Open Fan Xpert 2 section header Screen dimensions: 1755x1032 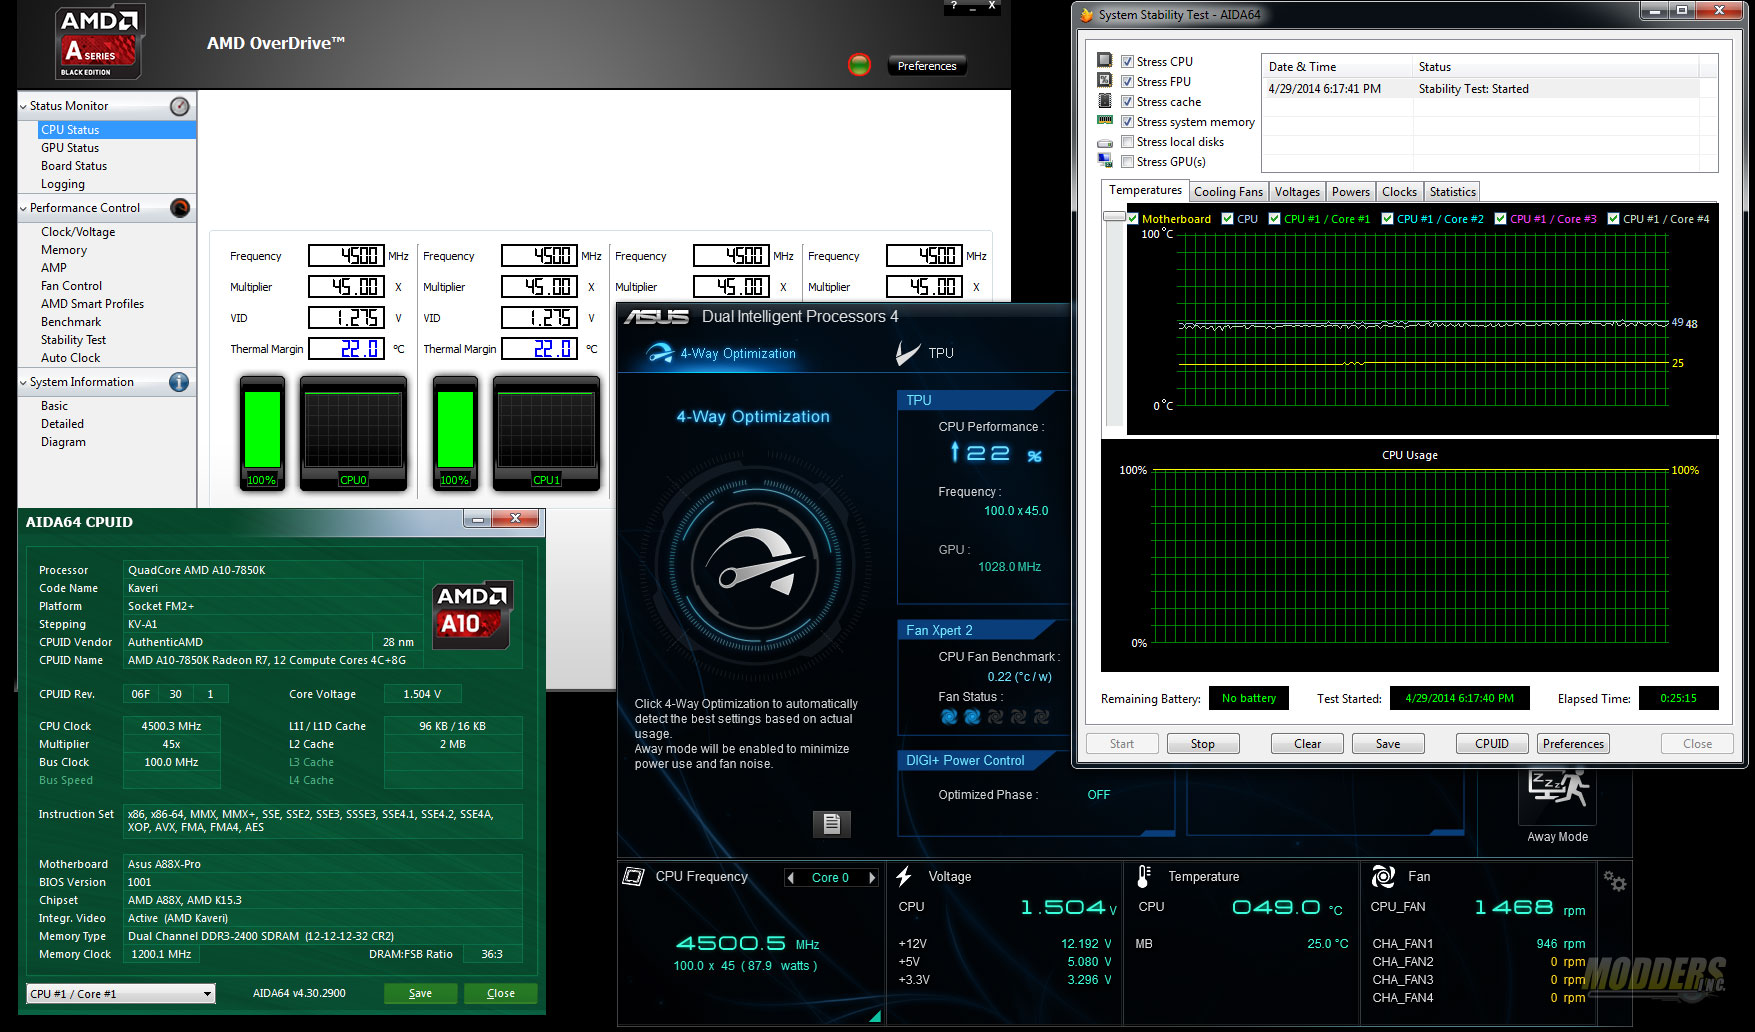point(976,630)
